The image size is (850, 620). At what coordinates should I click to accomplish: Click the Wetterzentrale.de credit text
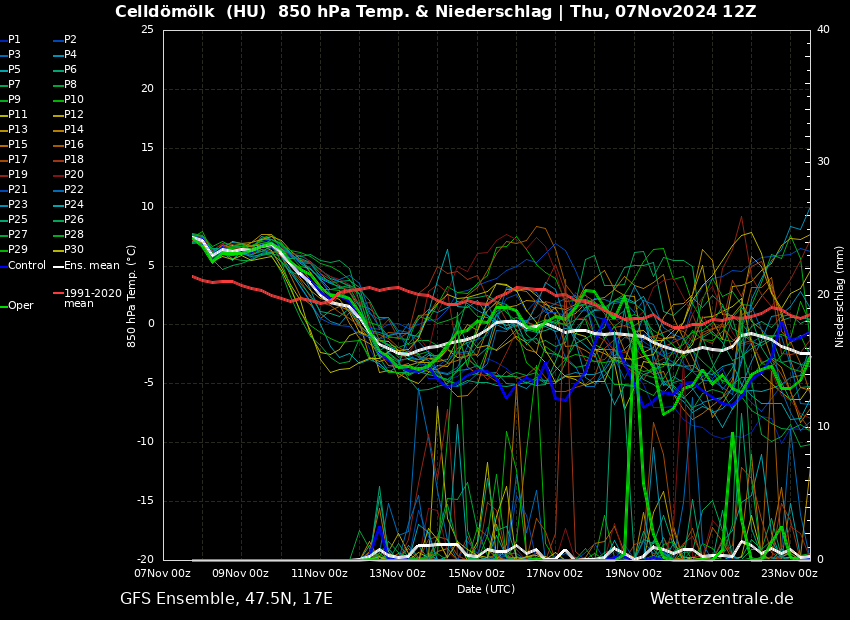(721, 599)
